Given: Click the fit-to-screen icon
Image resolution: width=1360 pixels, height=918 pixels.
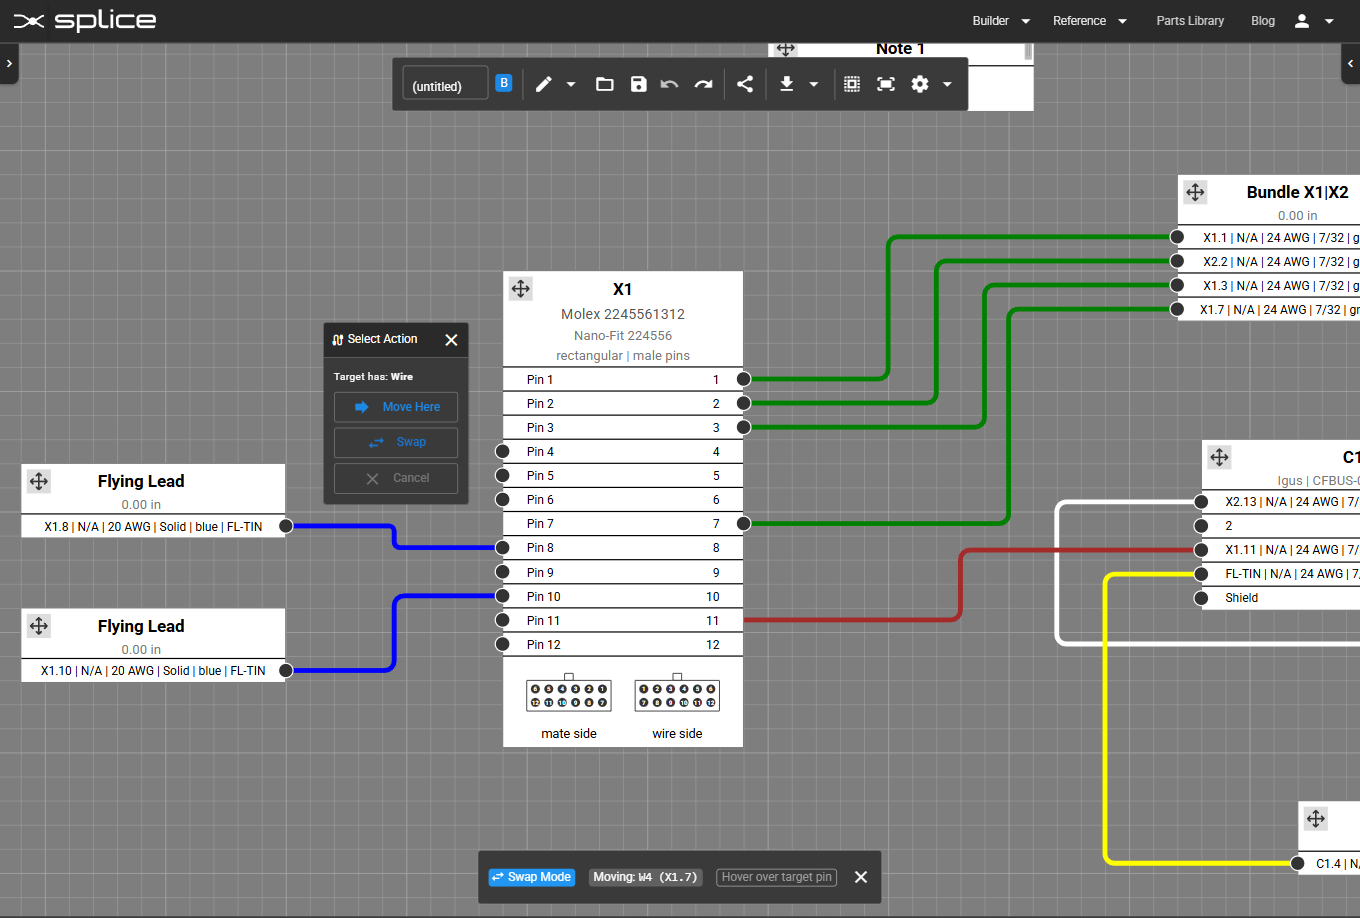Looking at the screenshot, I should 886,84.
